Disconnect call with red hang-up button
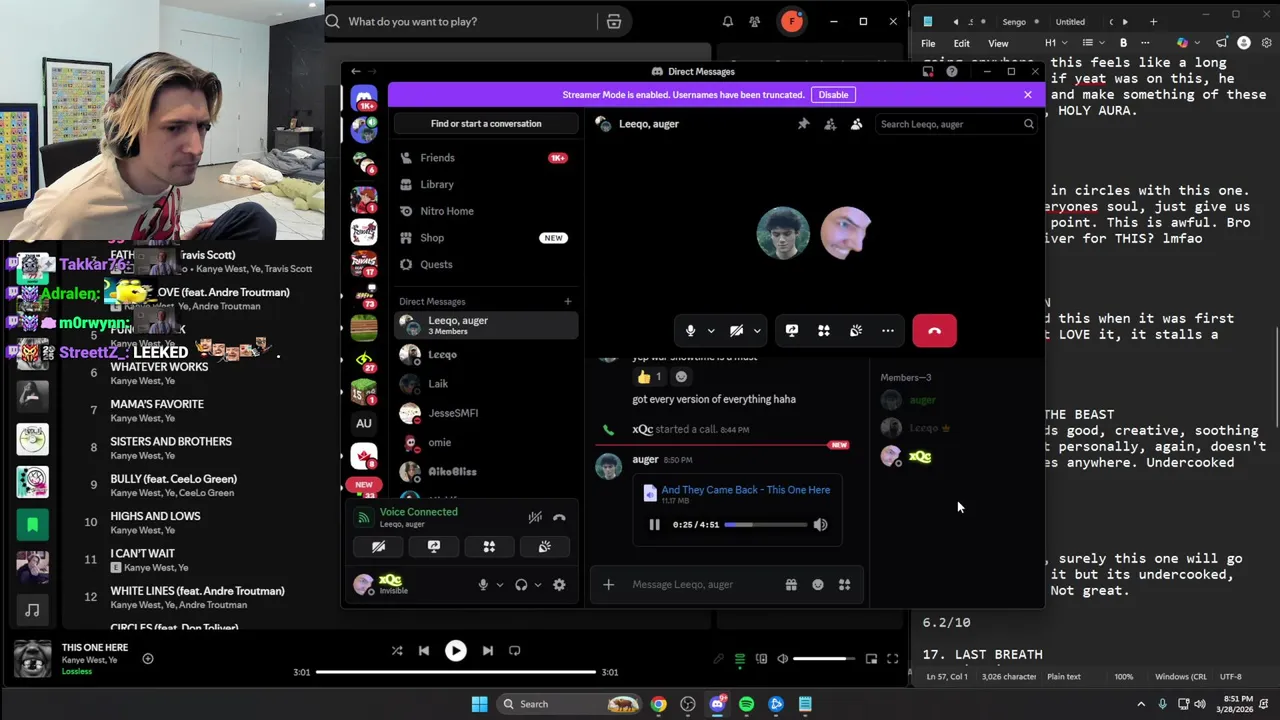This screenshot has height=720, width=1280. coord(934,331)
